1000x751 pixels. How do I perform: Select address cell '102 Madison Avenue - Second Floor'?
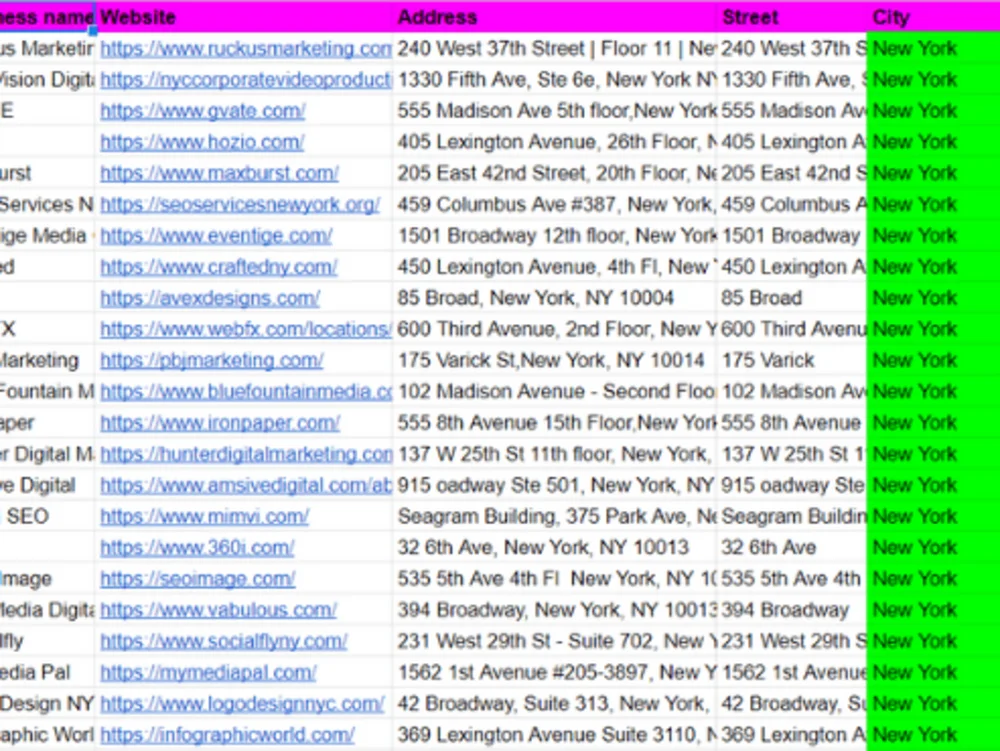coord(555,392)
